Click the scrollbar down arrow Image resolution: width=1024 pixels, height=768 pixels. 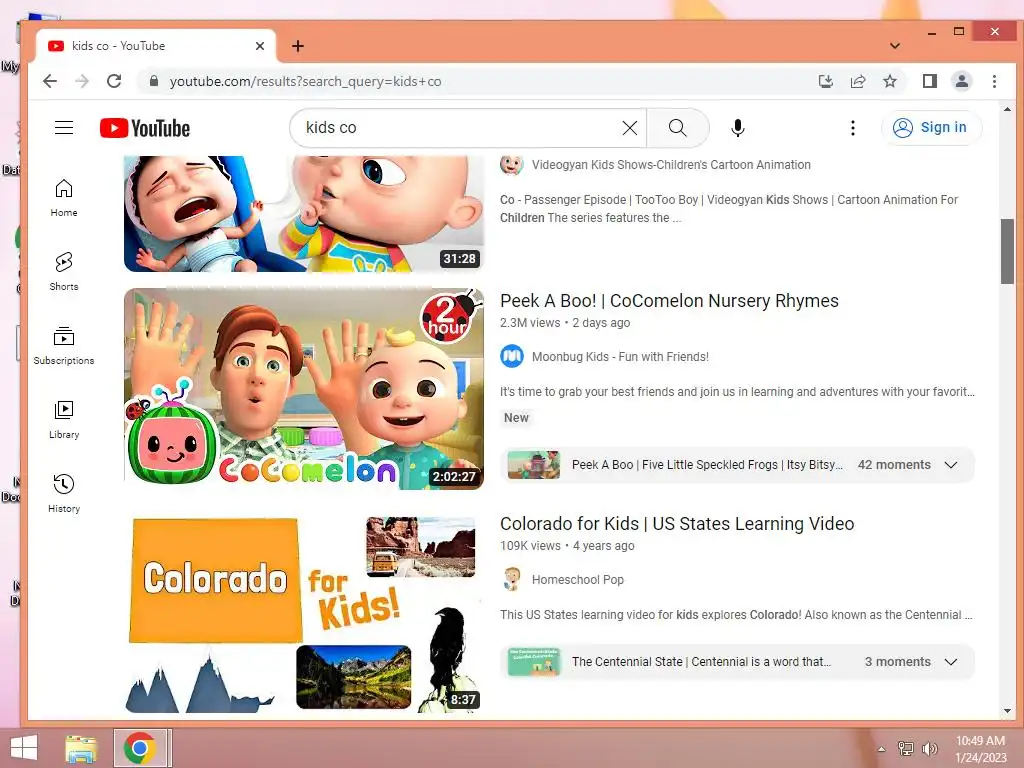1007,711
